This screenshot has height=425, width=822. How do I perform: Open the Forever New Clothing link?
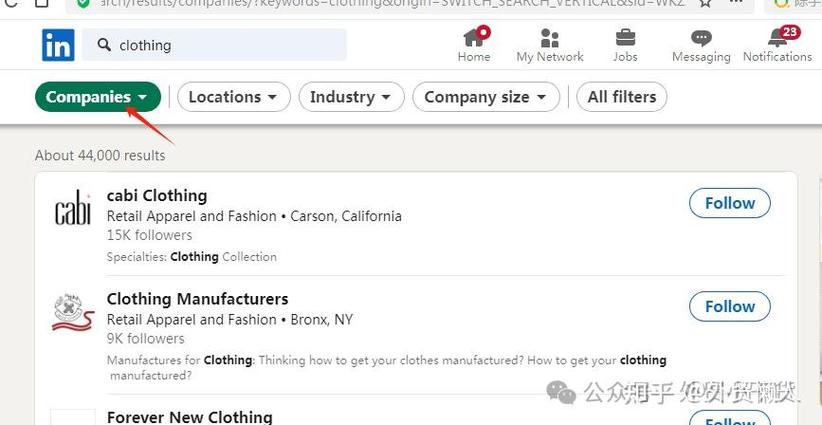189,416
